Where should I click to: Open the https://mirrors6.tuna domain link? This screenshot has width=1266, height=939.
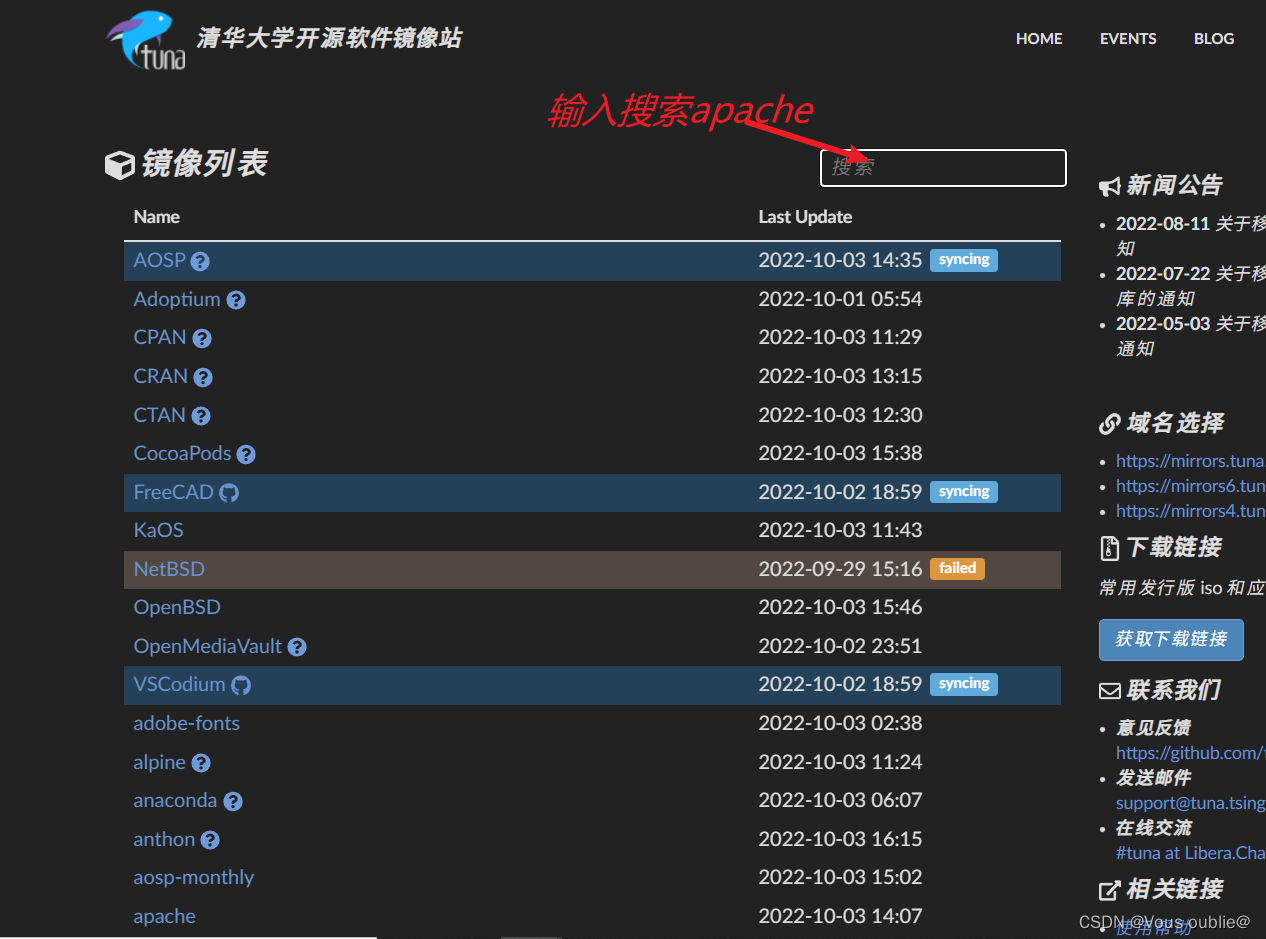1191,486
